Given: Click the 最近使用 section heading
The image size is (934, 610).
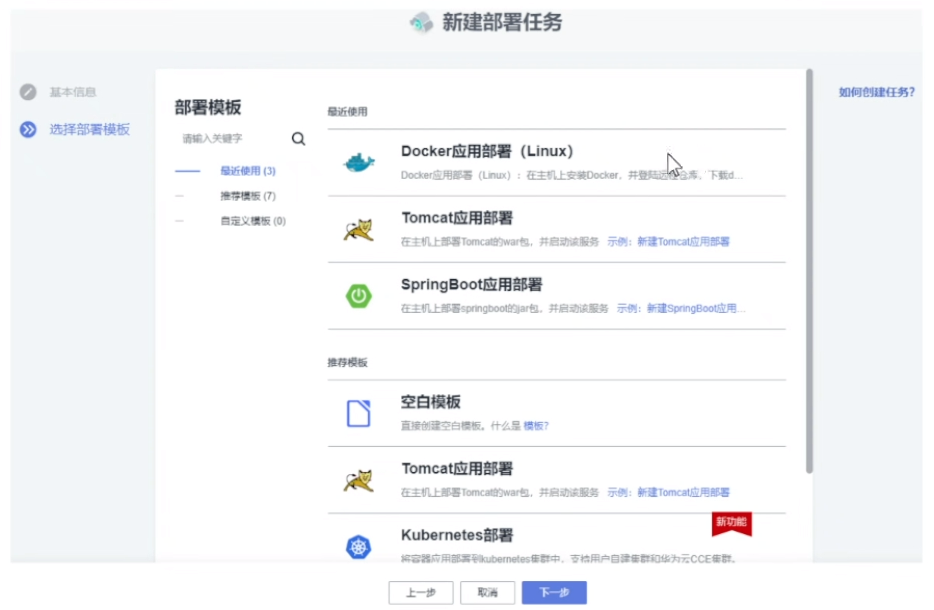Looking at the screenshot, I should (347, 111).
